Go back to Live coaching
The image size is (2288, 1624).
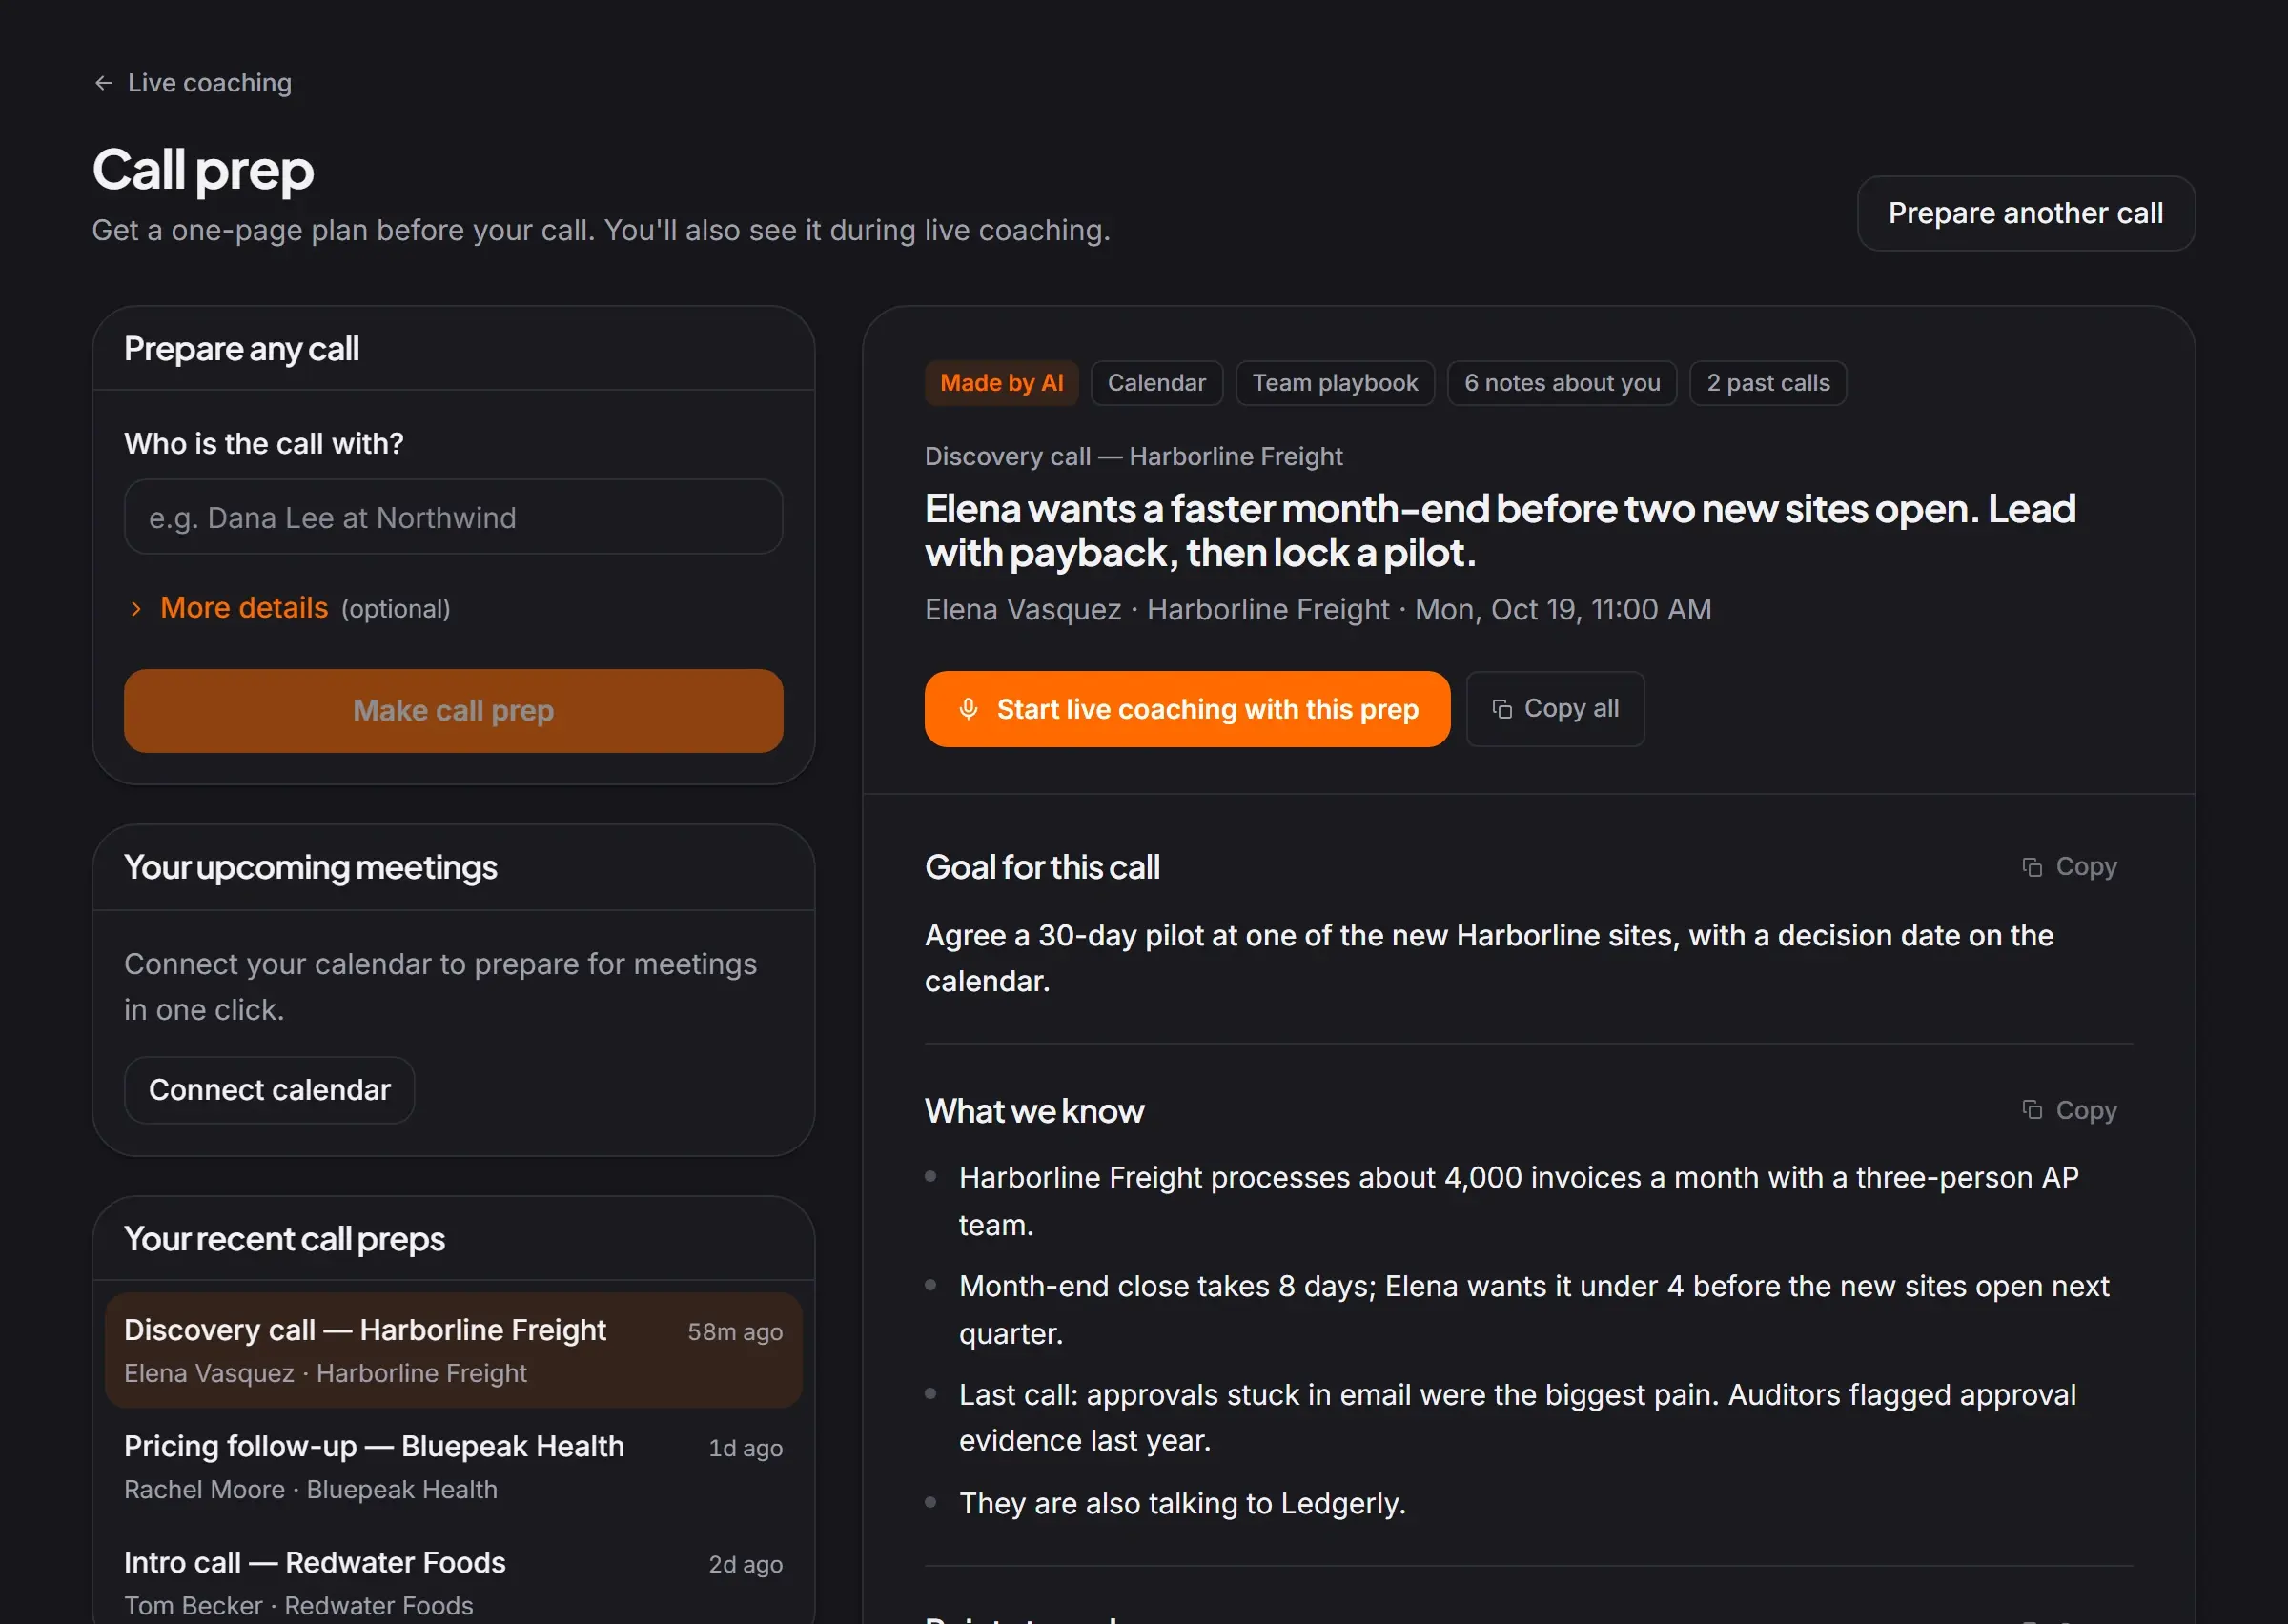[x=192, y=83]
